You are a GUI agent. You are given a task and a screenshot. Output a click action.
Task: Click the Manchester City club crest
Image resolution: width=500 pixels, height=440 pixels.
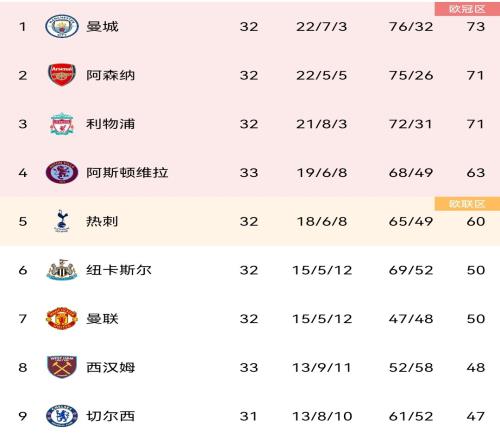(62, 26)
